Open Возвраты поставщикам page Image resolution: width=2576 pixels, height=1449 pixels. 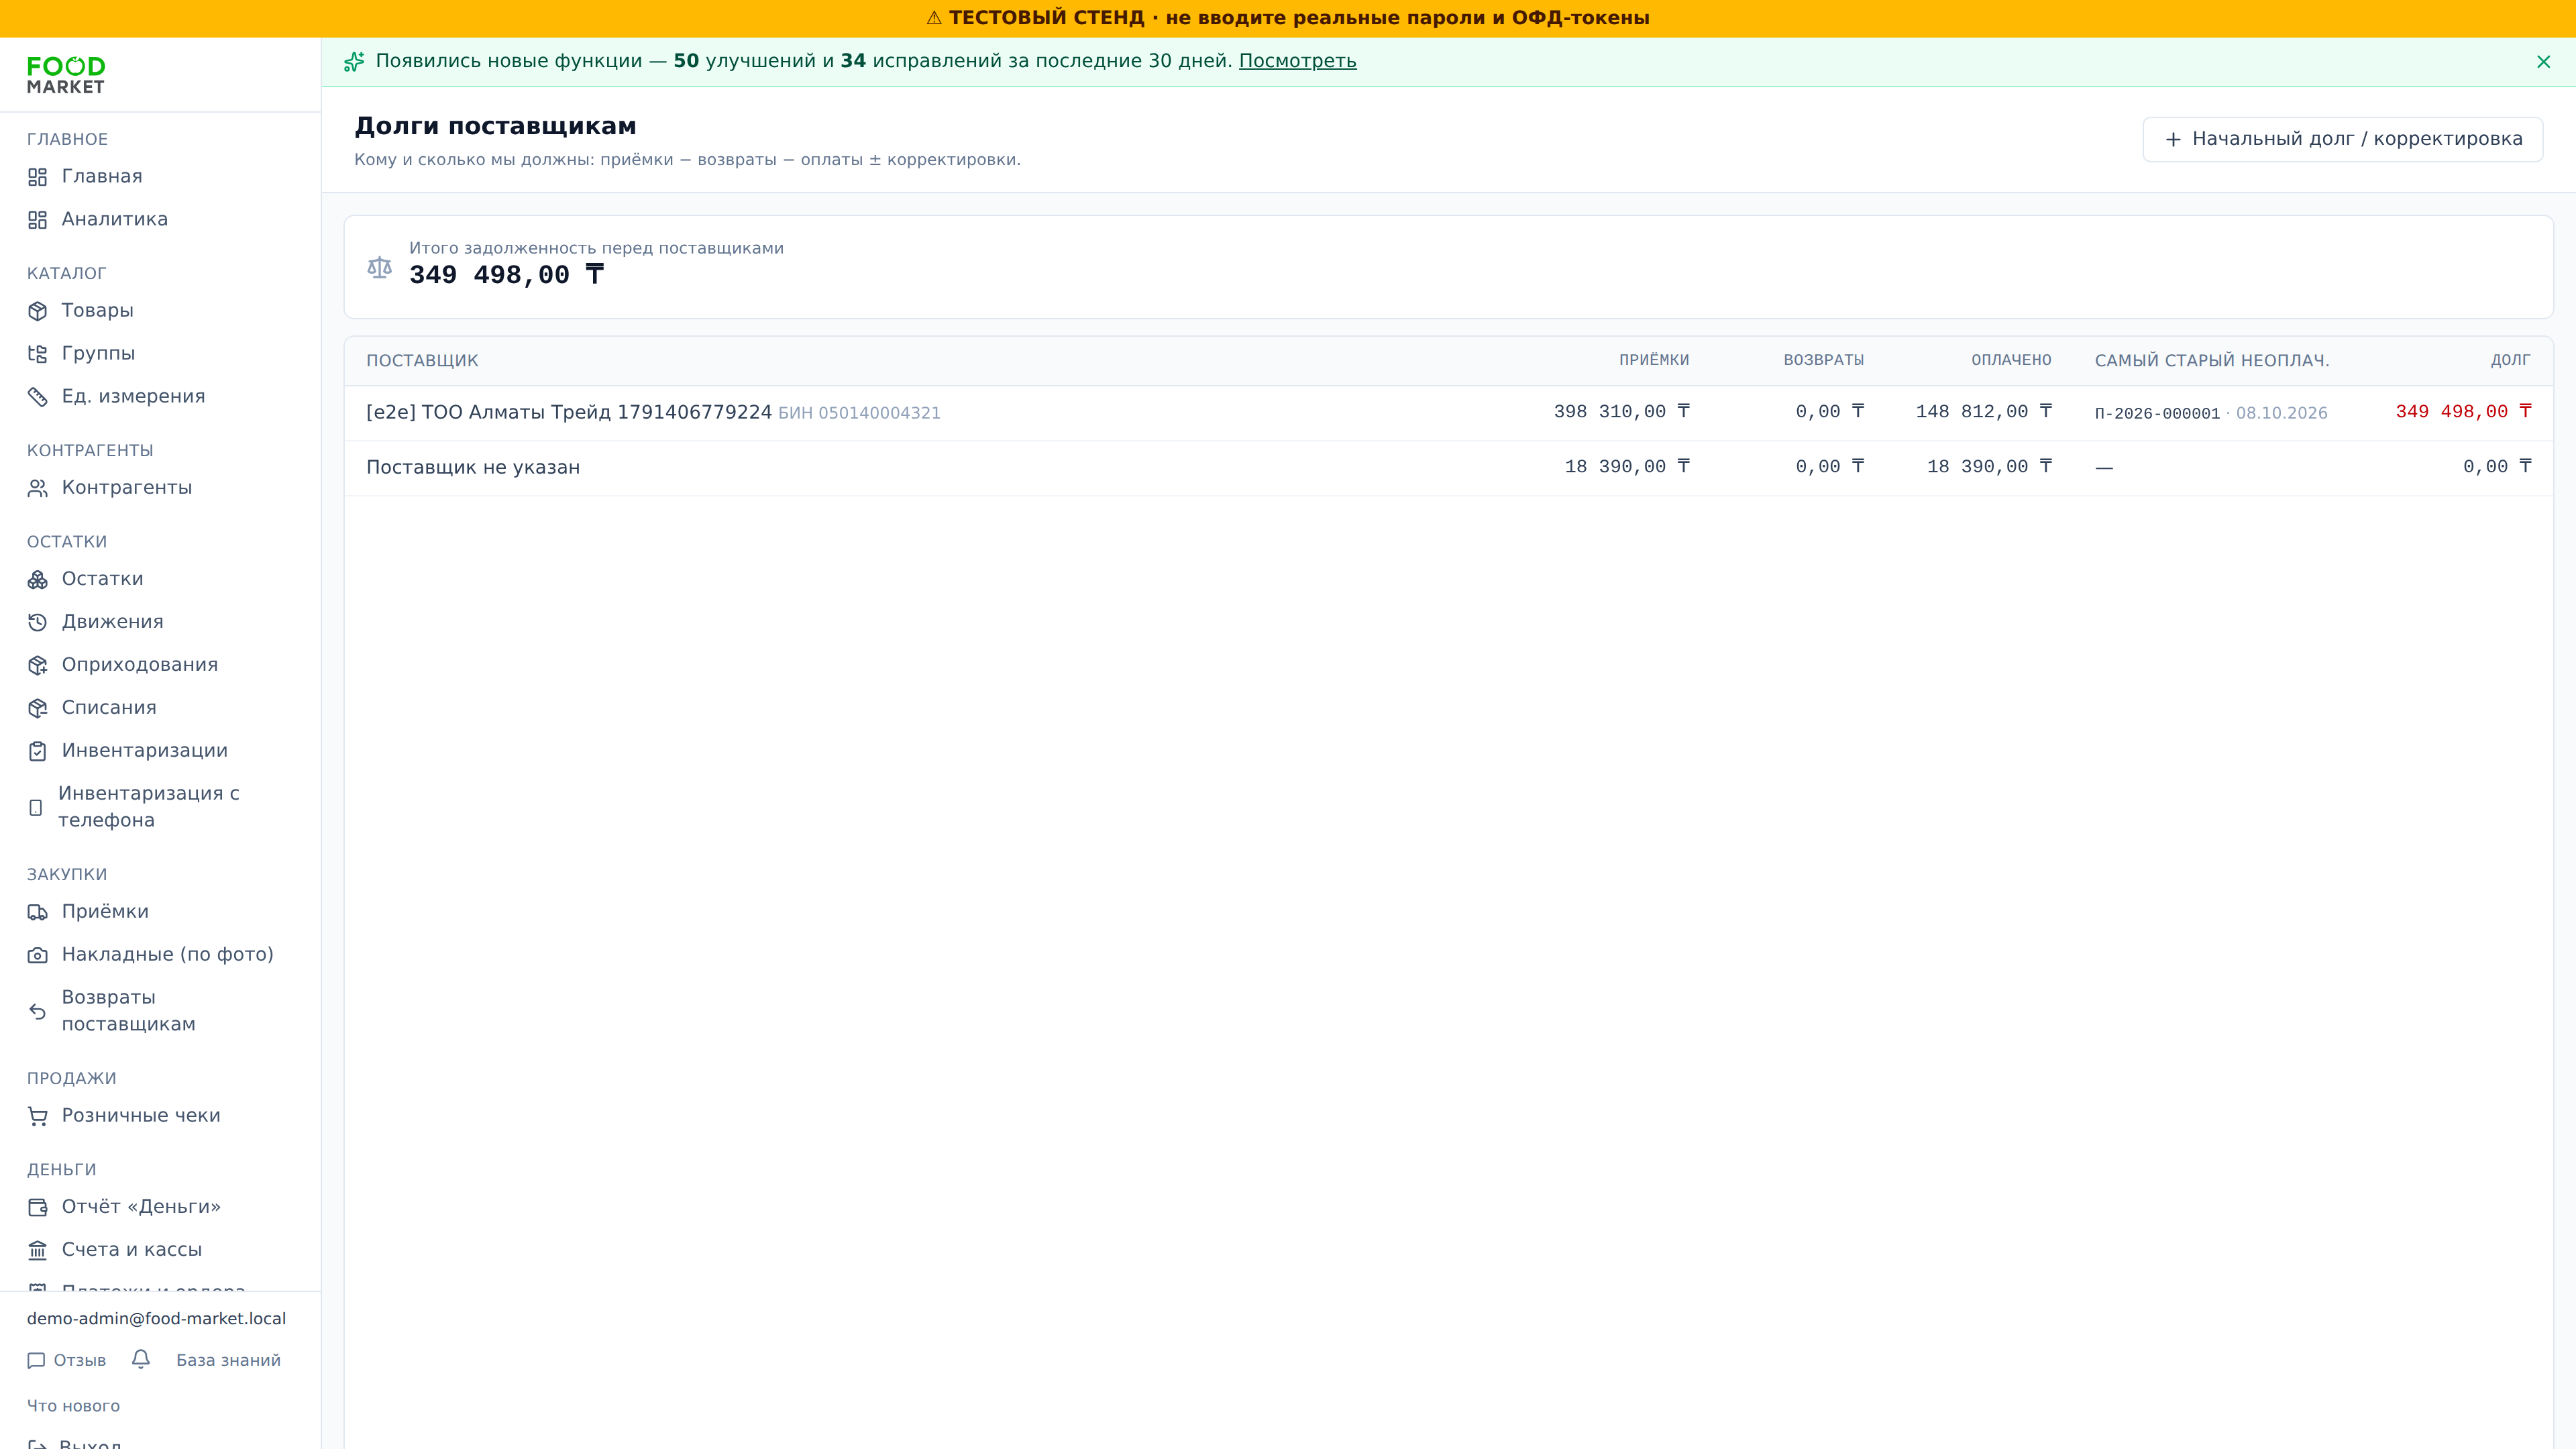(128, 1011)
